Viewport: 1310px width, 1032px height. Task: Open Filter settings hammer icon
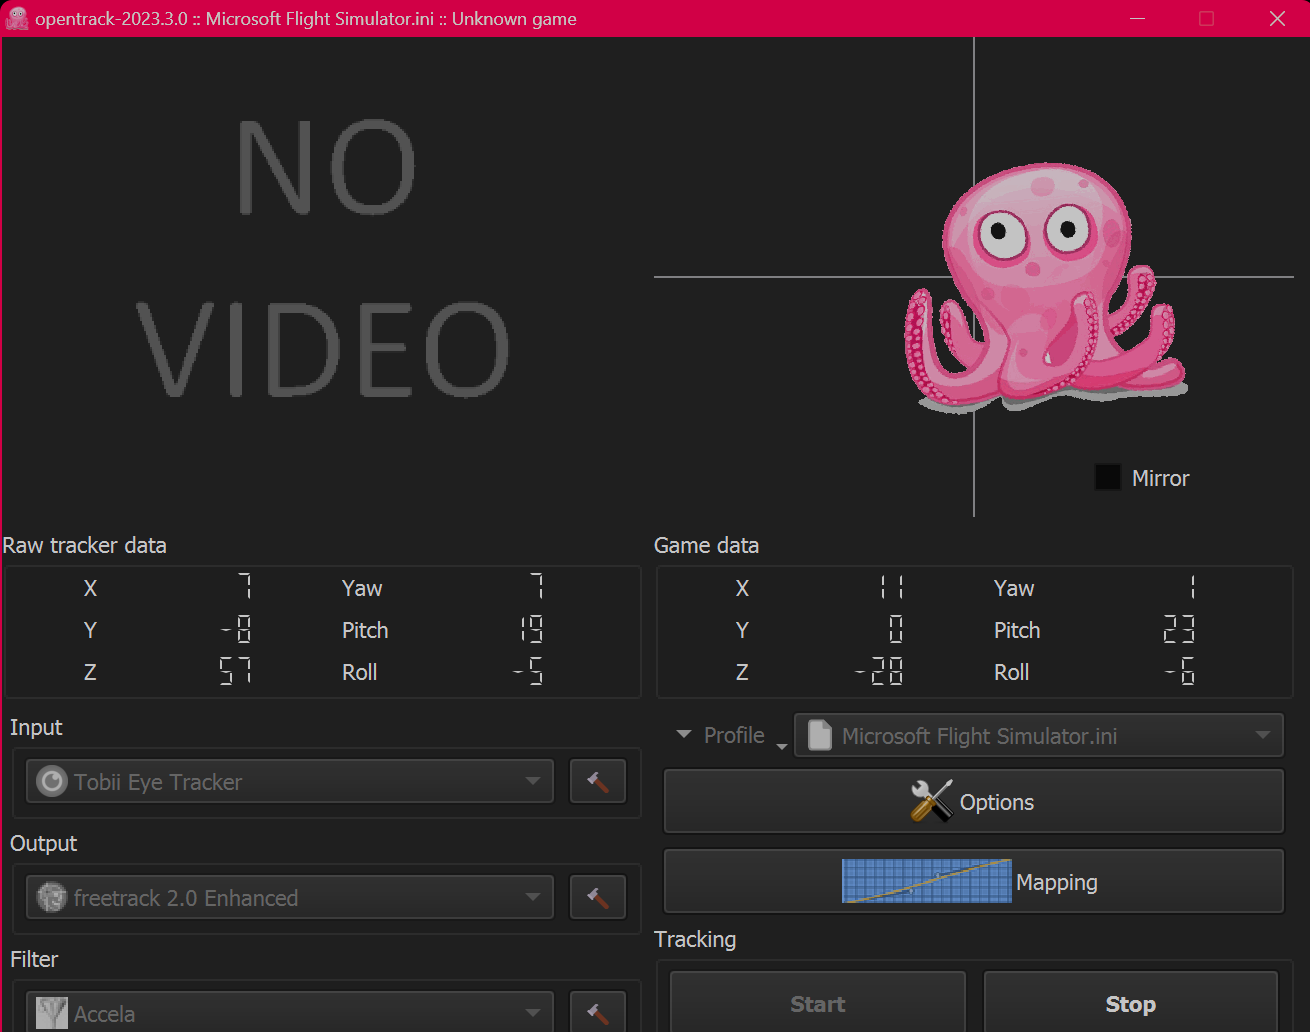[598, 1013]
